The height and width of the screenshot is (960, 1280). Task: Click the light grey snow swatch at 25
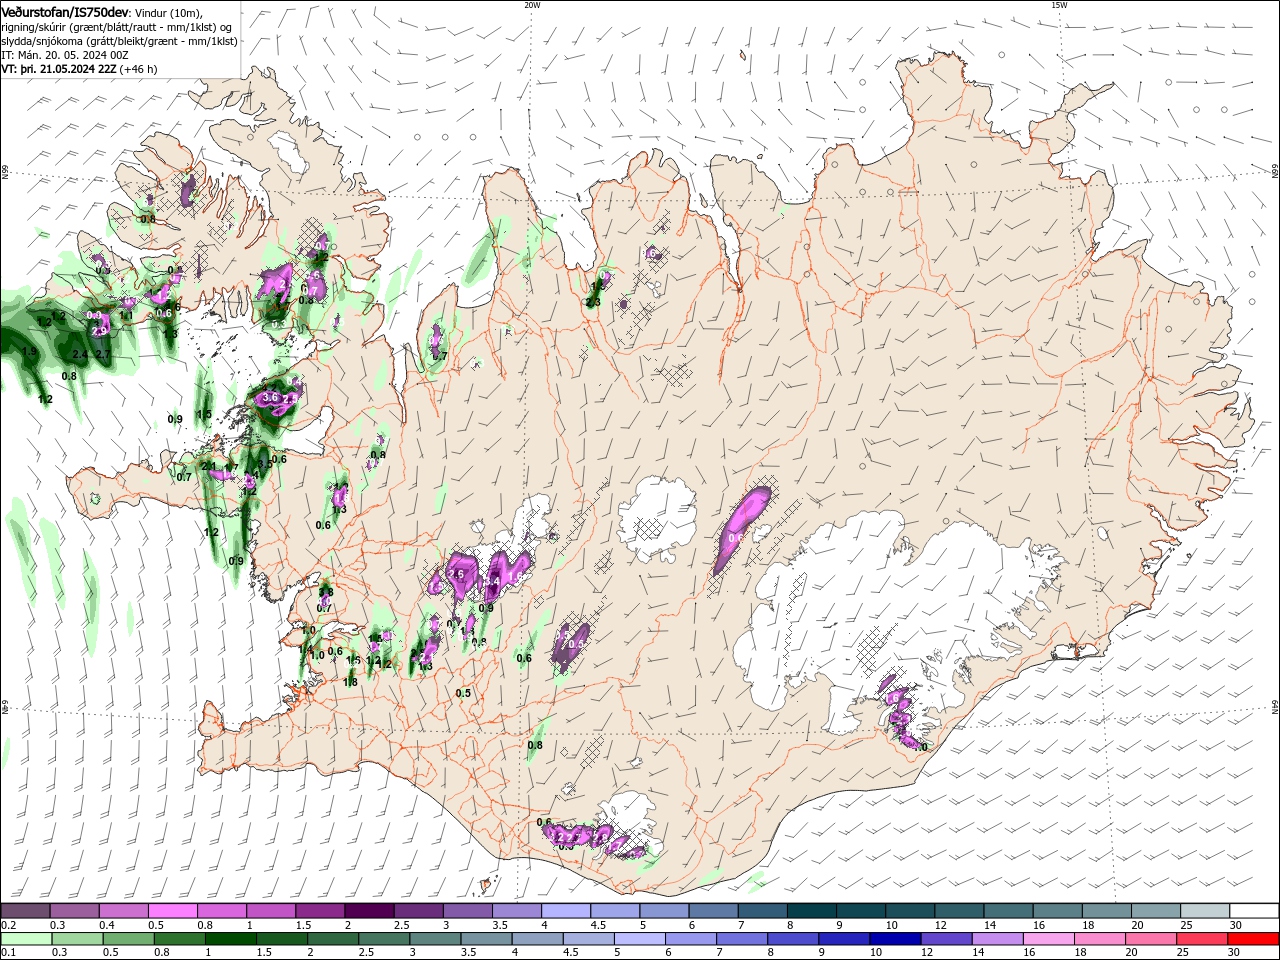1205,911
